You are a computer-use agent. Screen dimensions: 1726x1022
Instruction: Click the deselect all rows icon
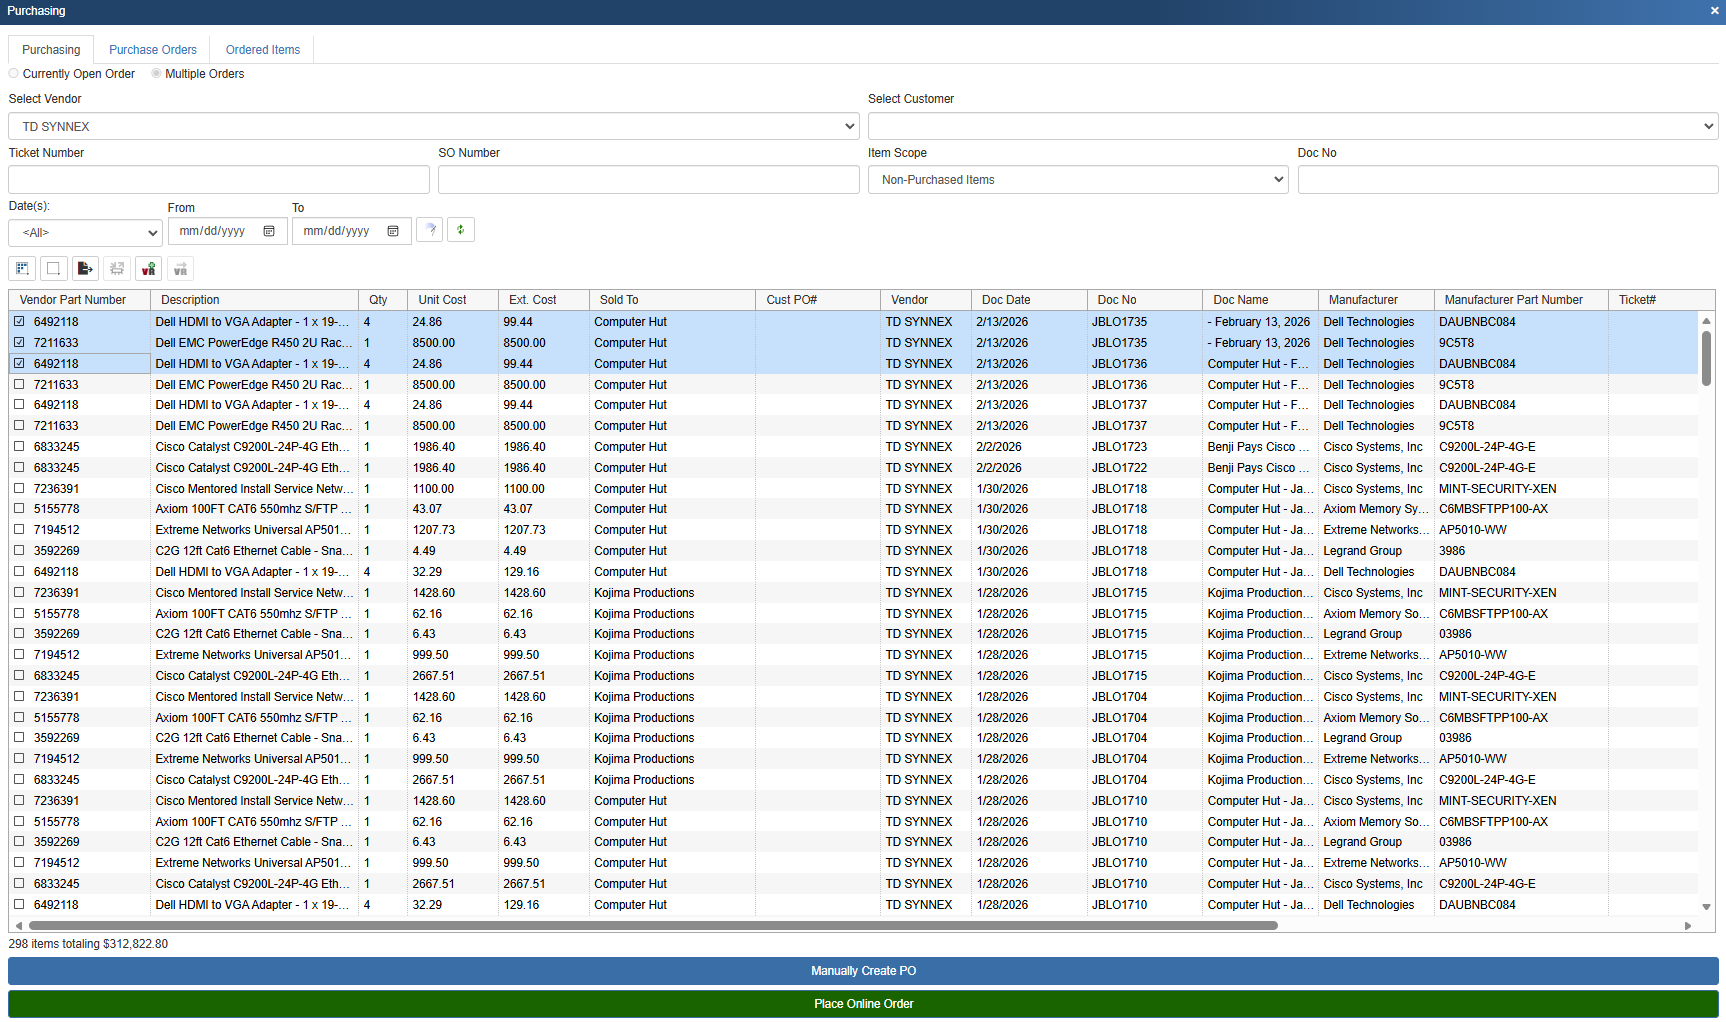[x=54, y=269]
